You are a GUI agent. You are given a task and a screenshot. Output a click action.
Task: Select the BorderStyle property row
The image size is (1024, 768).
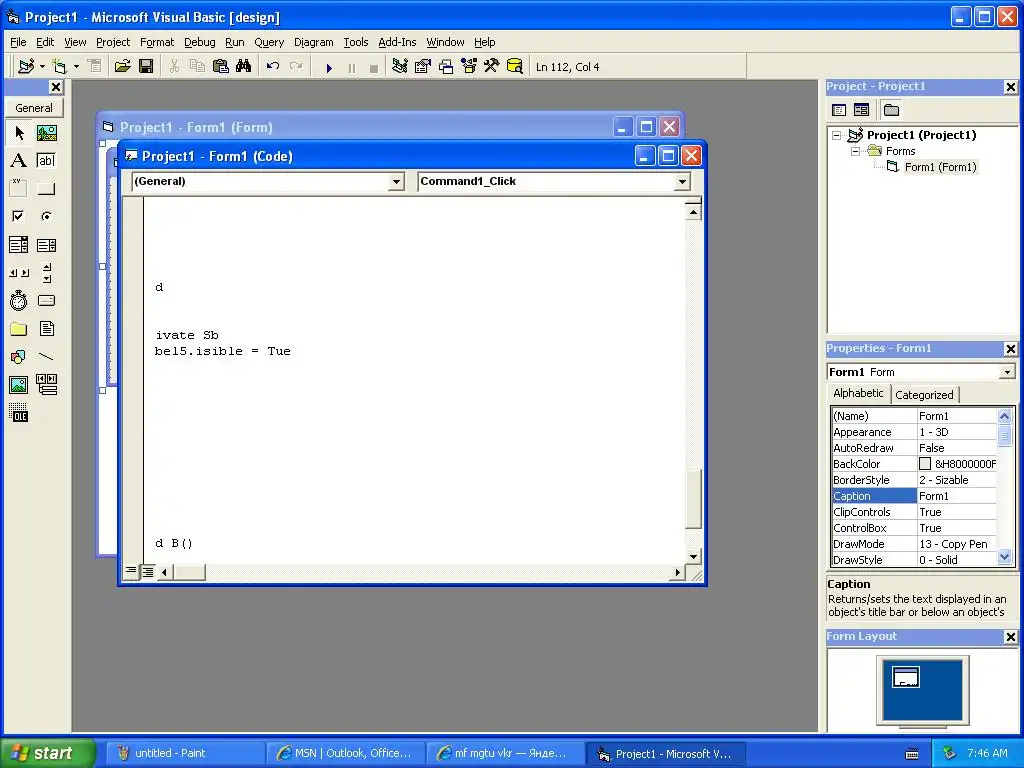(914, 480)
